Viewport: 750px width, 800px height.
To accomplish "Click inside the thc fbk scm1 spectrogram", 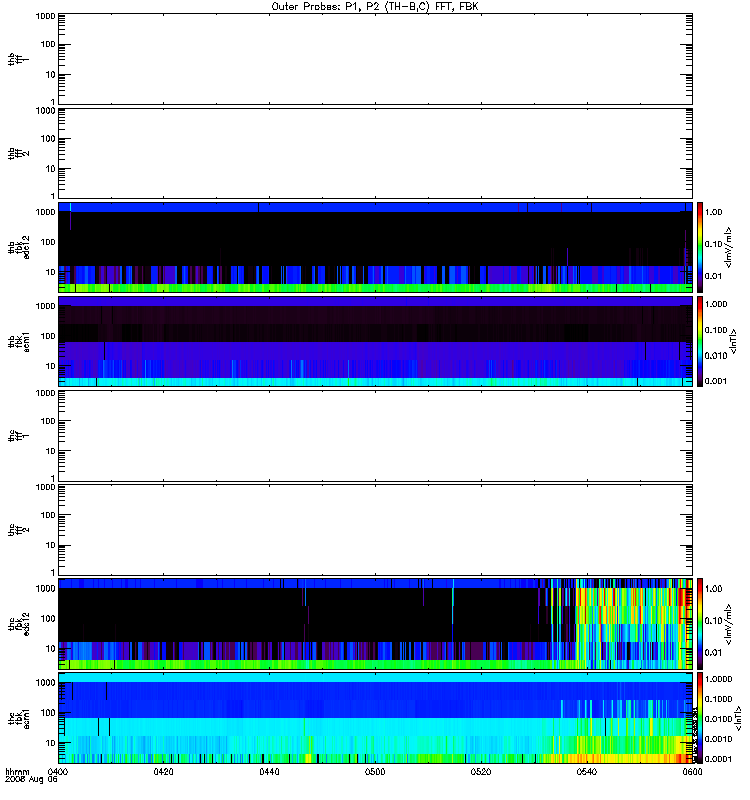I will [x=375, y=717].
